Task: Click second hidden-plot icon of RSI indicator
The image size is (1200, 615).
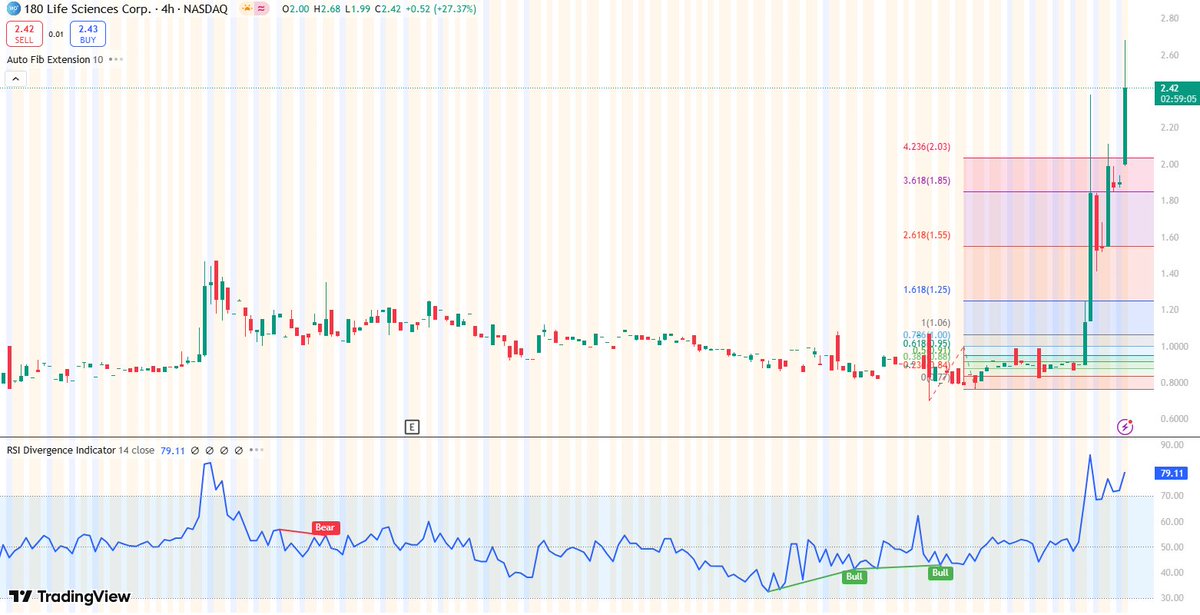Action: click(210, 450)
